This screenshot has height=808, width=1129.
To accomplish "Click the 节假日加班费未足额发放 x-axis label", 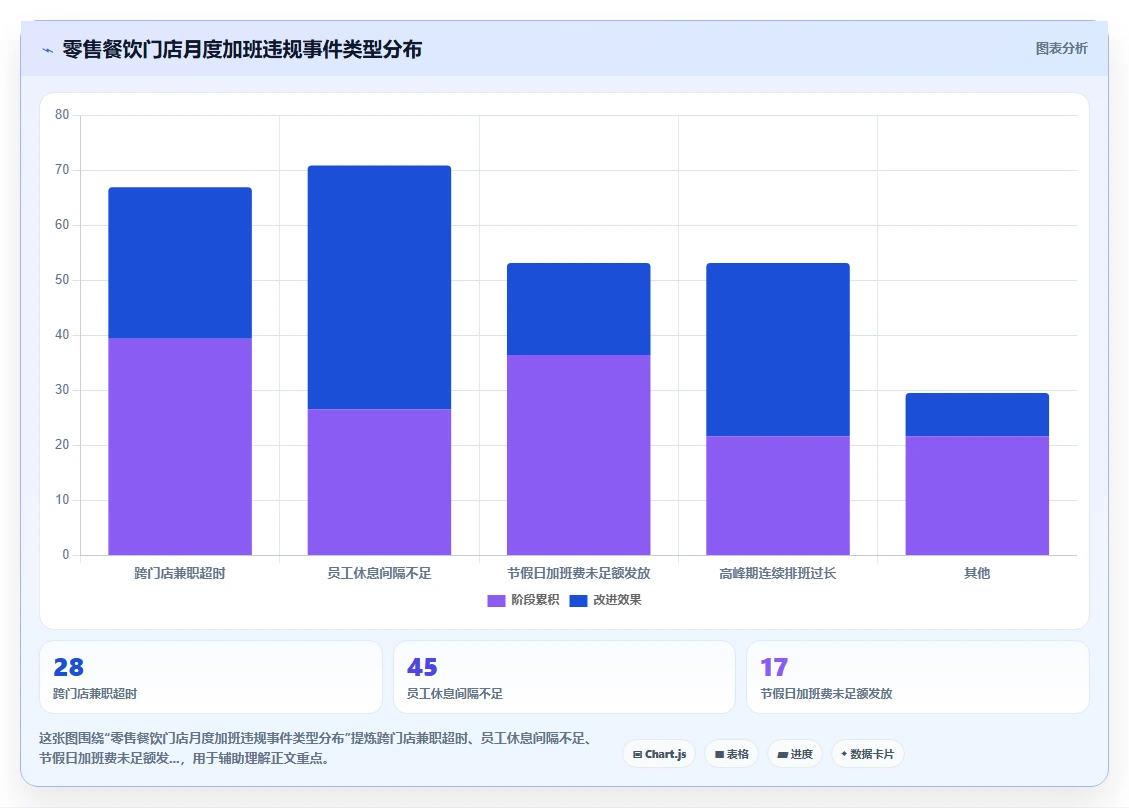I will [579, 573].
